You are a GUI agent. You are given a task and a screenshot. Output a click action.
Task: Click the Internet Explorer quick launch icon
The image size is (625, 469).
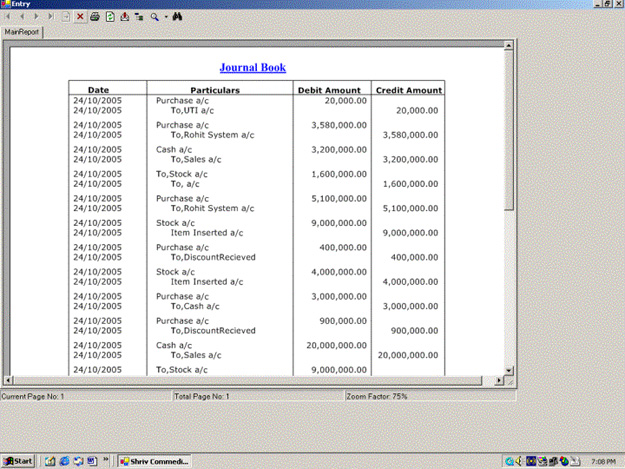[x=63, y=461]
